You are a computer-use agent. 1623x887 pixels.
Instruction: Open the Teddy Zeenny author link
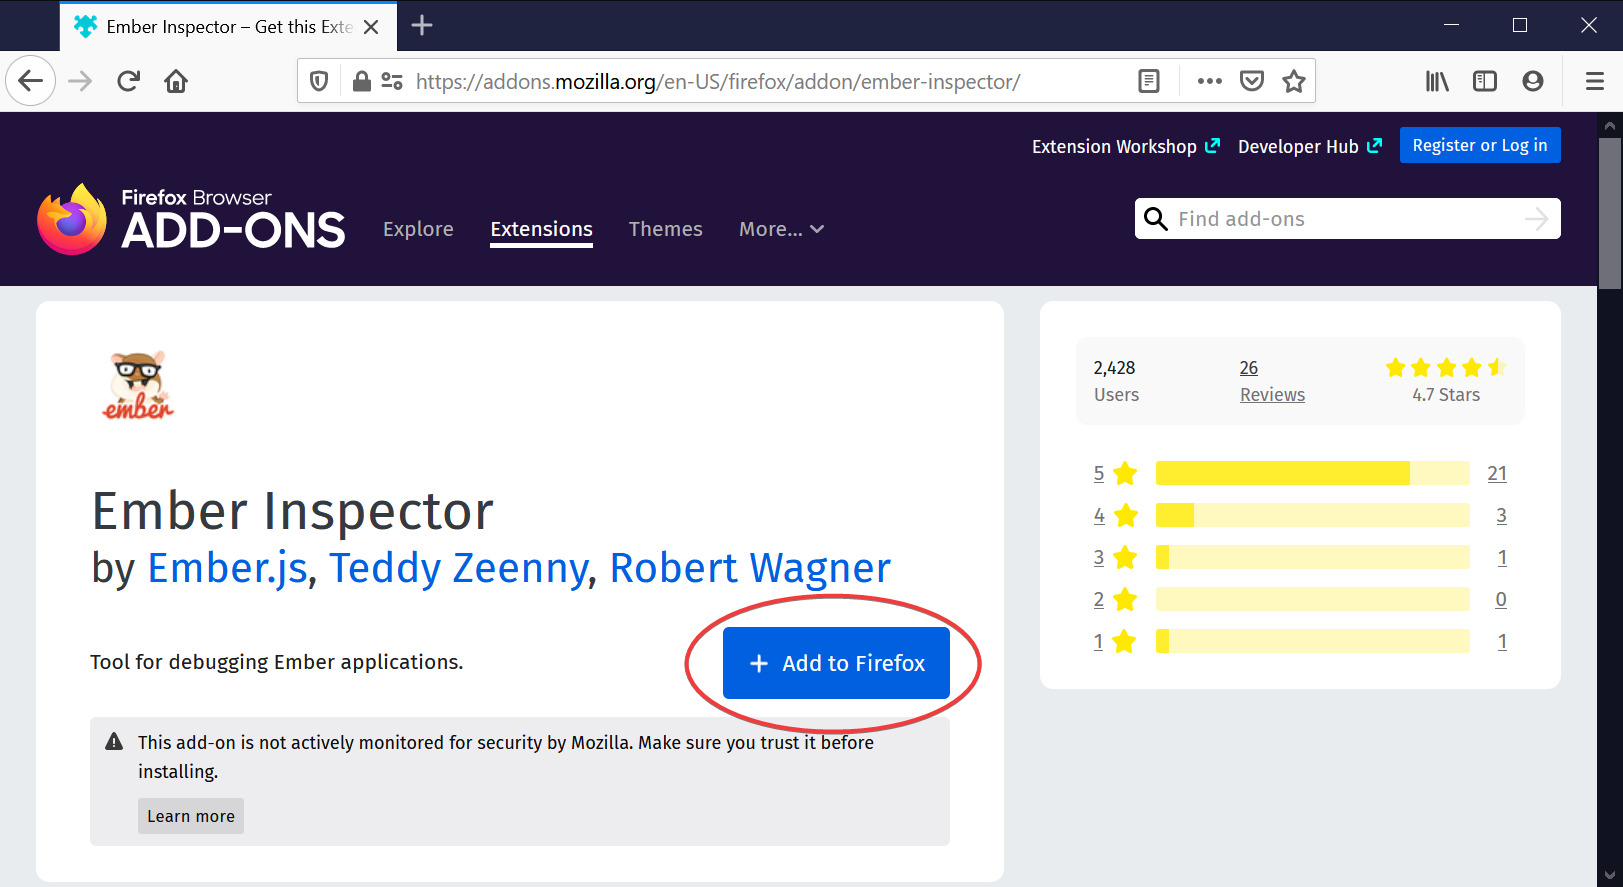459,568
